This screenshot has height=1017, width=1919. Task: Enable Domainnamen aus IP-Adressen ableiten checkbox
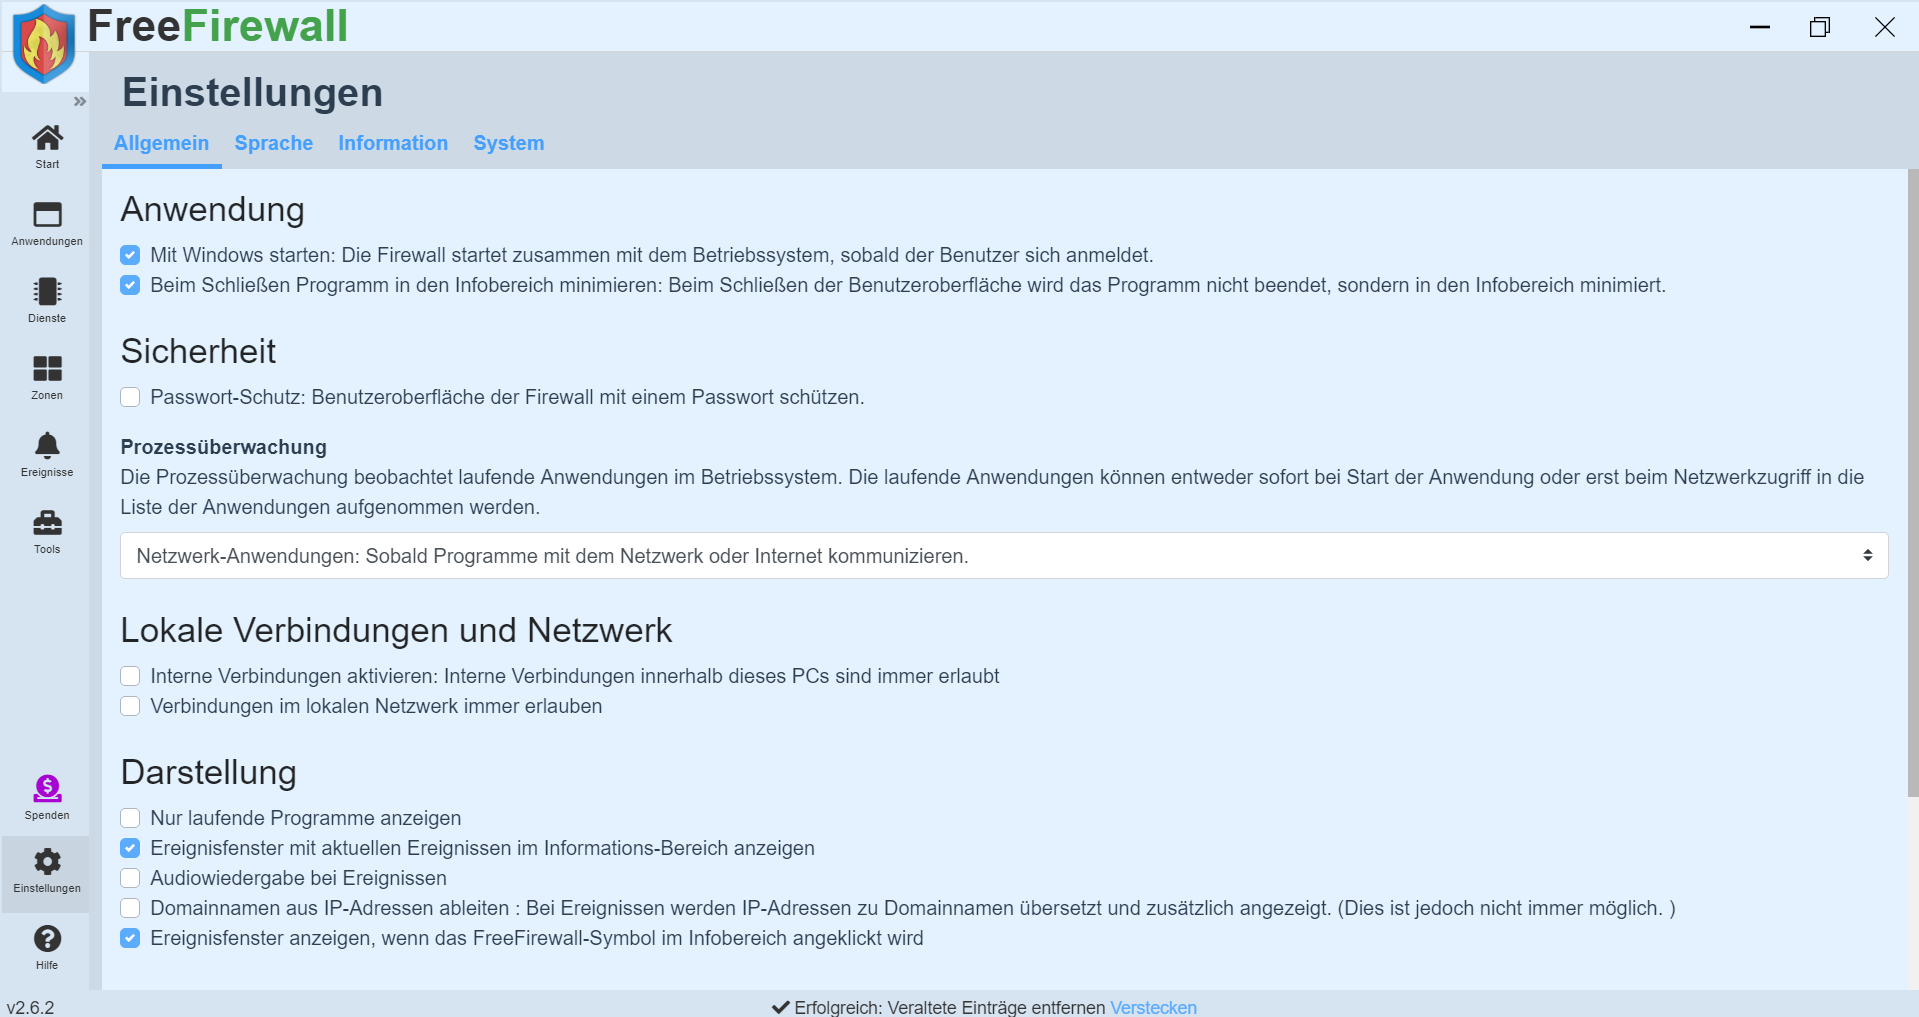[130, 908]
